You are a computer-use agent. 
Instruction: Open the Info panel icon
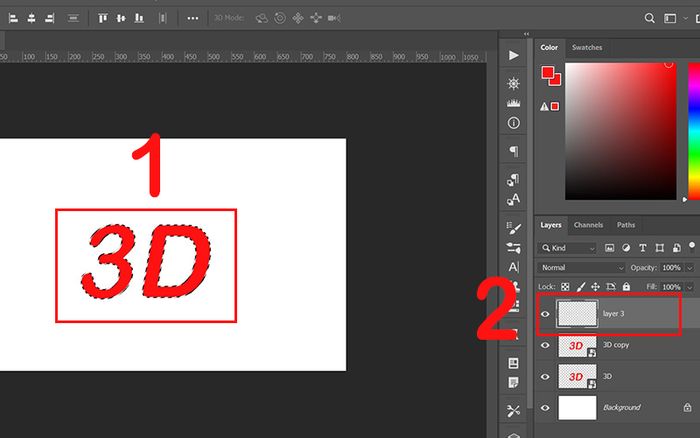(x=513, y=123)
